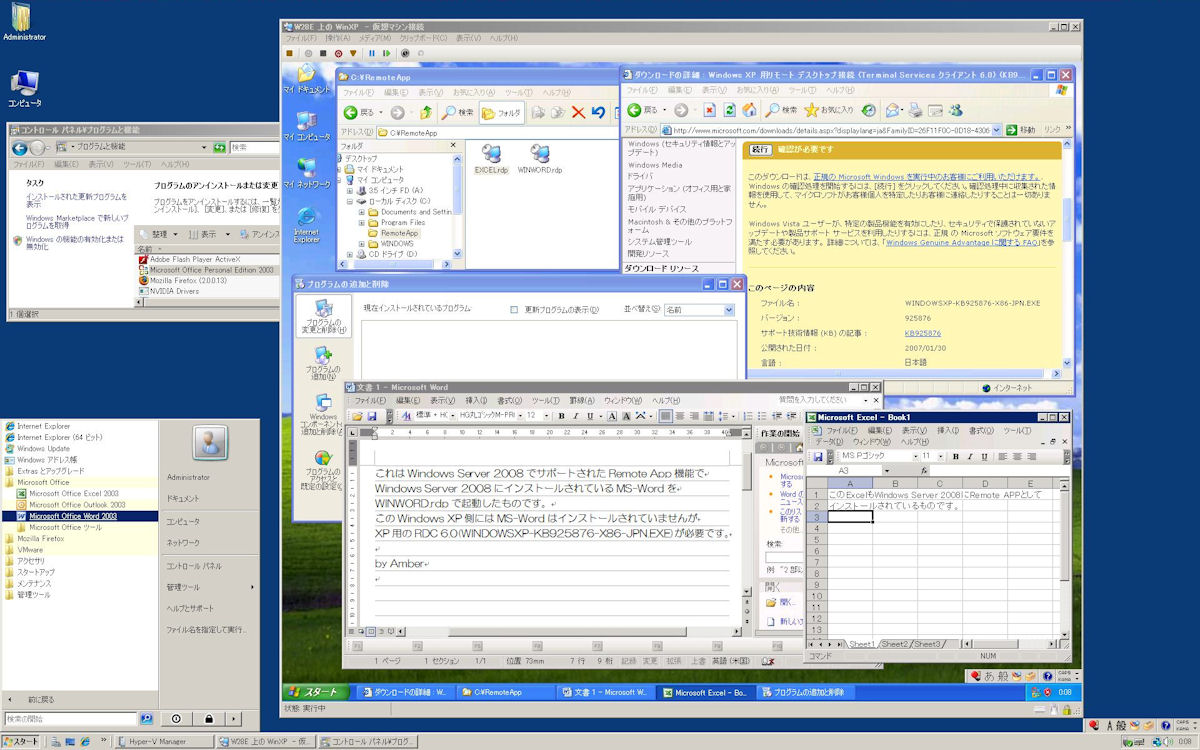This screenshot has height=750, width=1200.
Task: Open the font size dropdown in Word
Action: [x=546, y=416]
